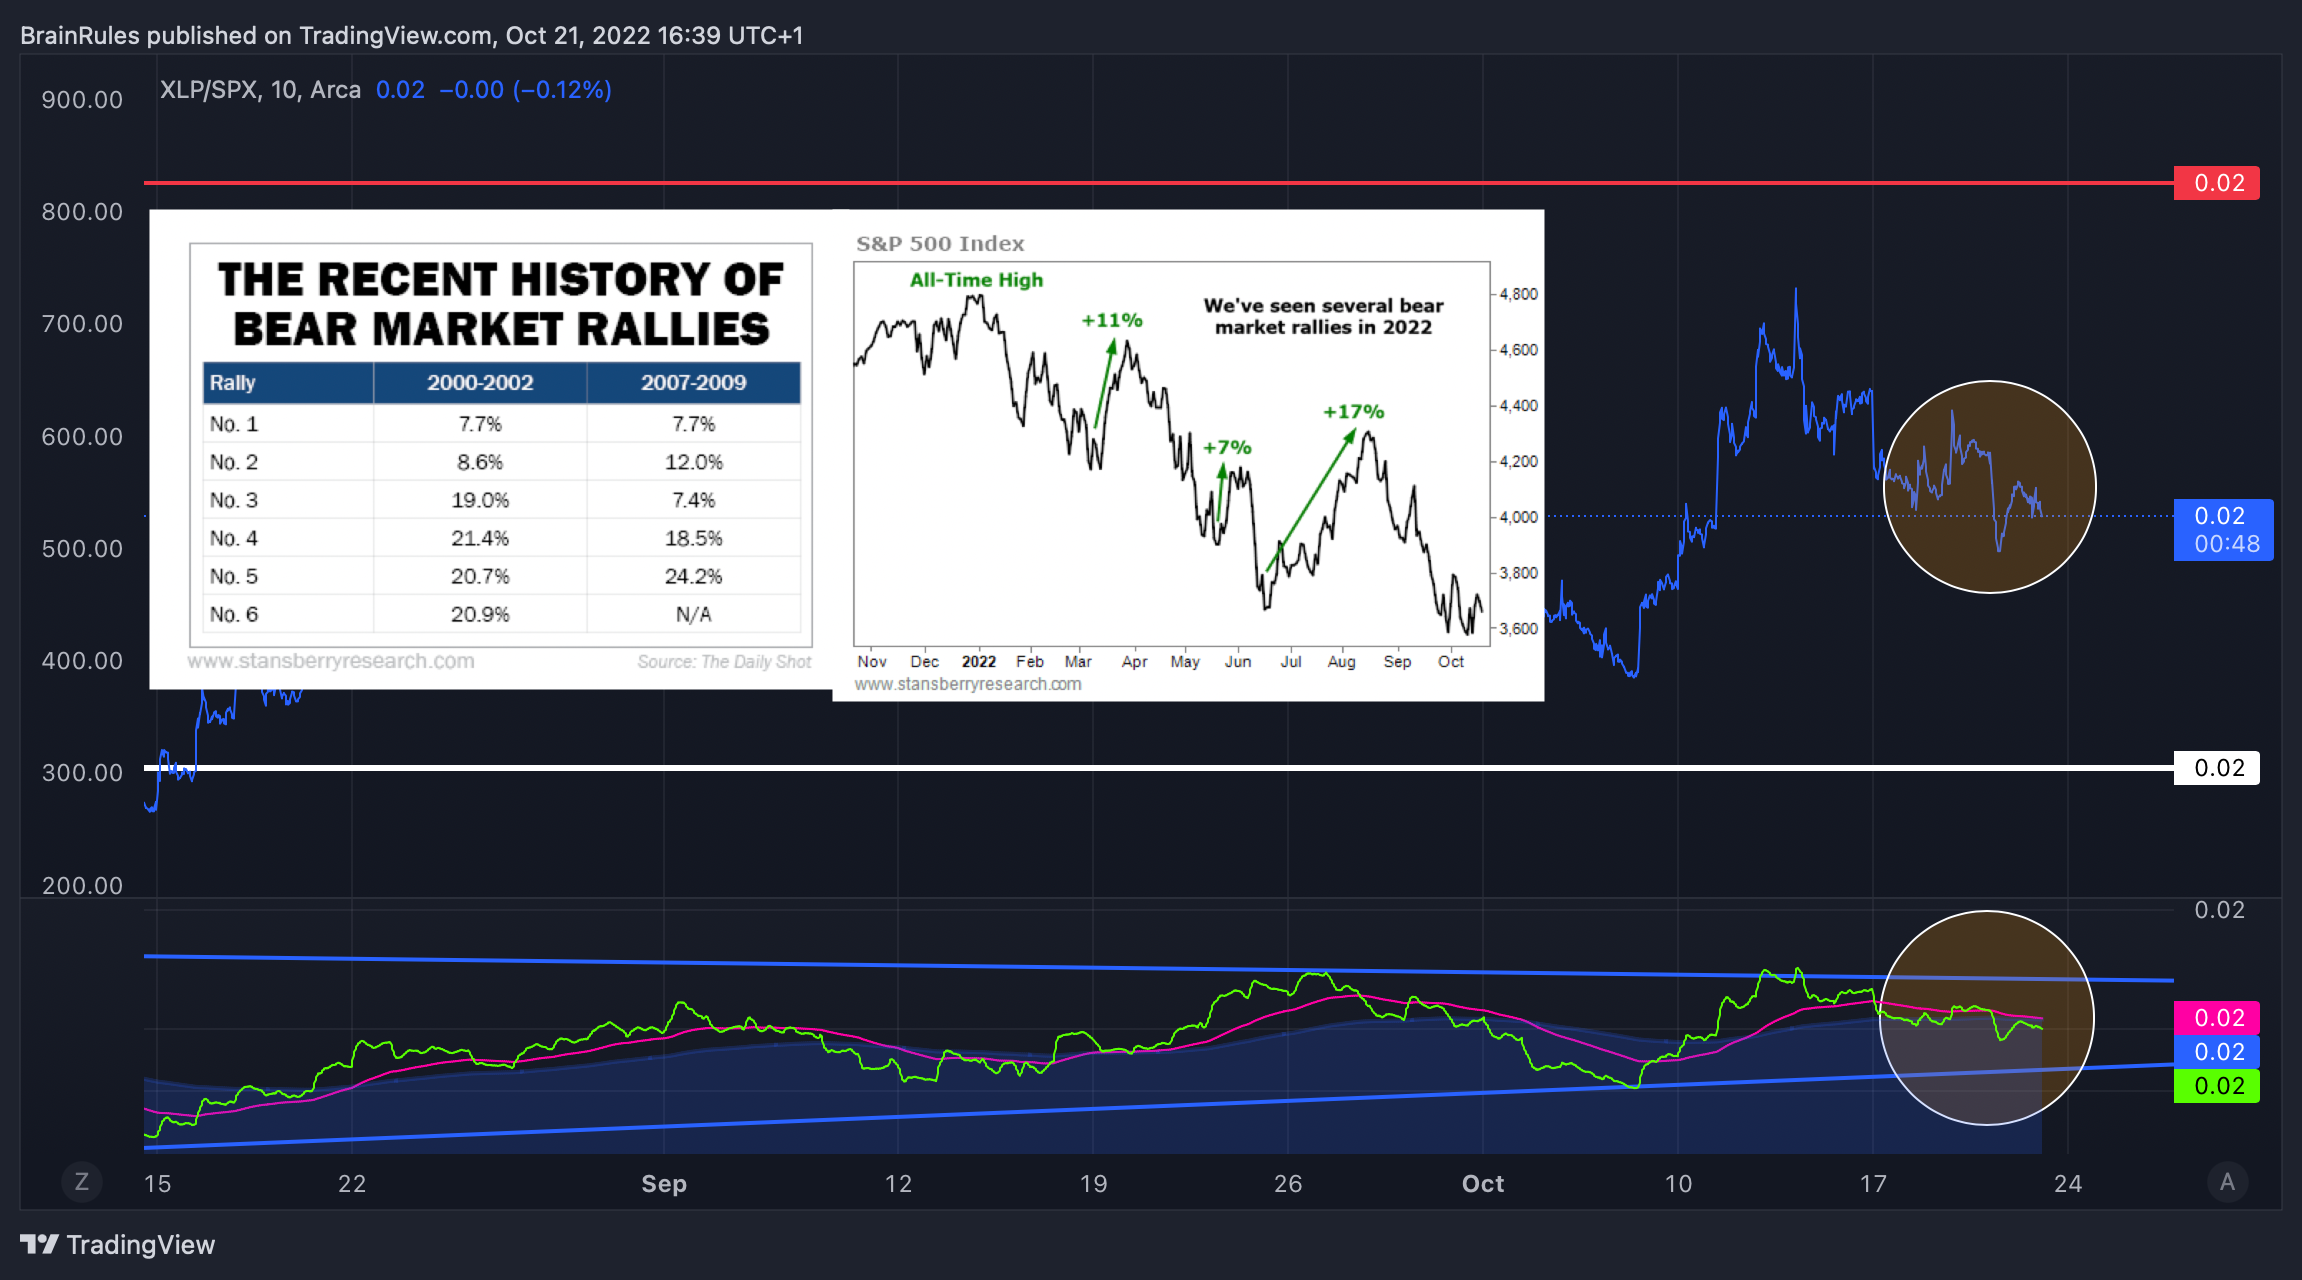Click the red 0.02 price label
The height and width of the screenshot is (1280, 2302).
click(x=2216, y=183)
